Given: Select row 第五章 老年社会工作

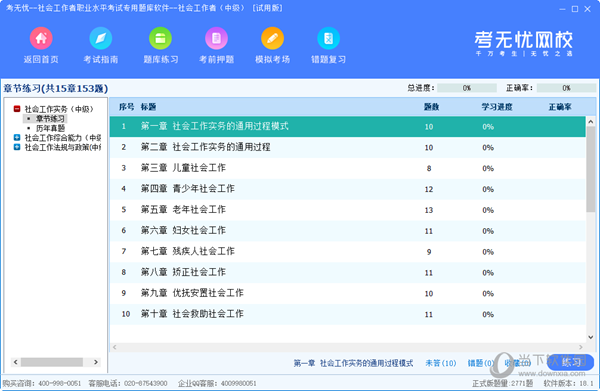Looking at the screenshot, I should pyautogui.click(x=347, y=210).
